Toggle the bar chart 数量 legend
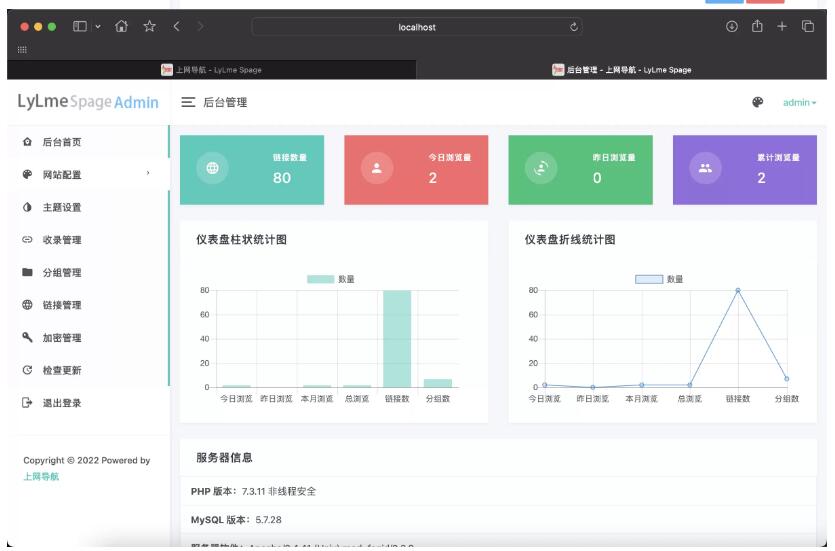This screenshot has width=835, height=551. [x=331, y=279]
